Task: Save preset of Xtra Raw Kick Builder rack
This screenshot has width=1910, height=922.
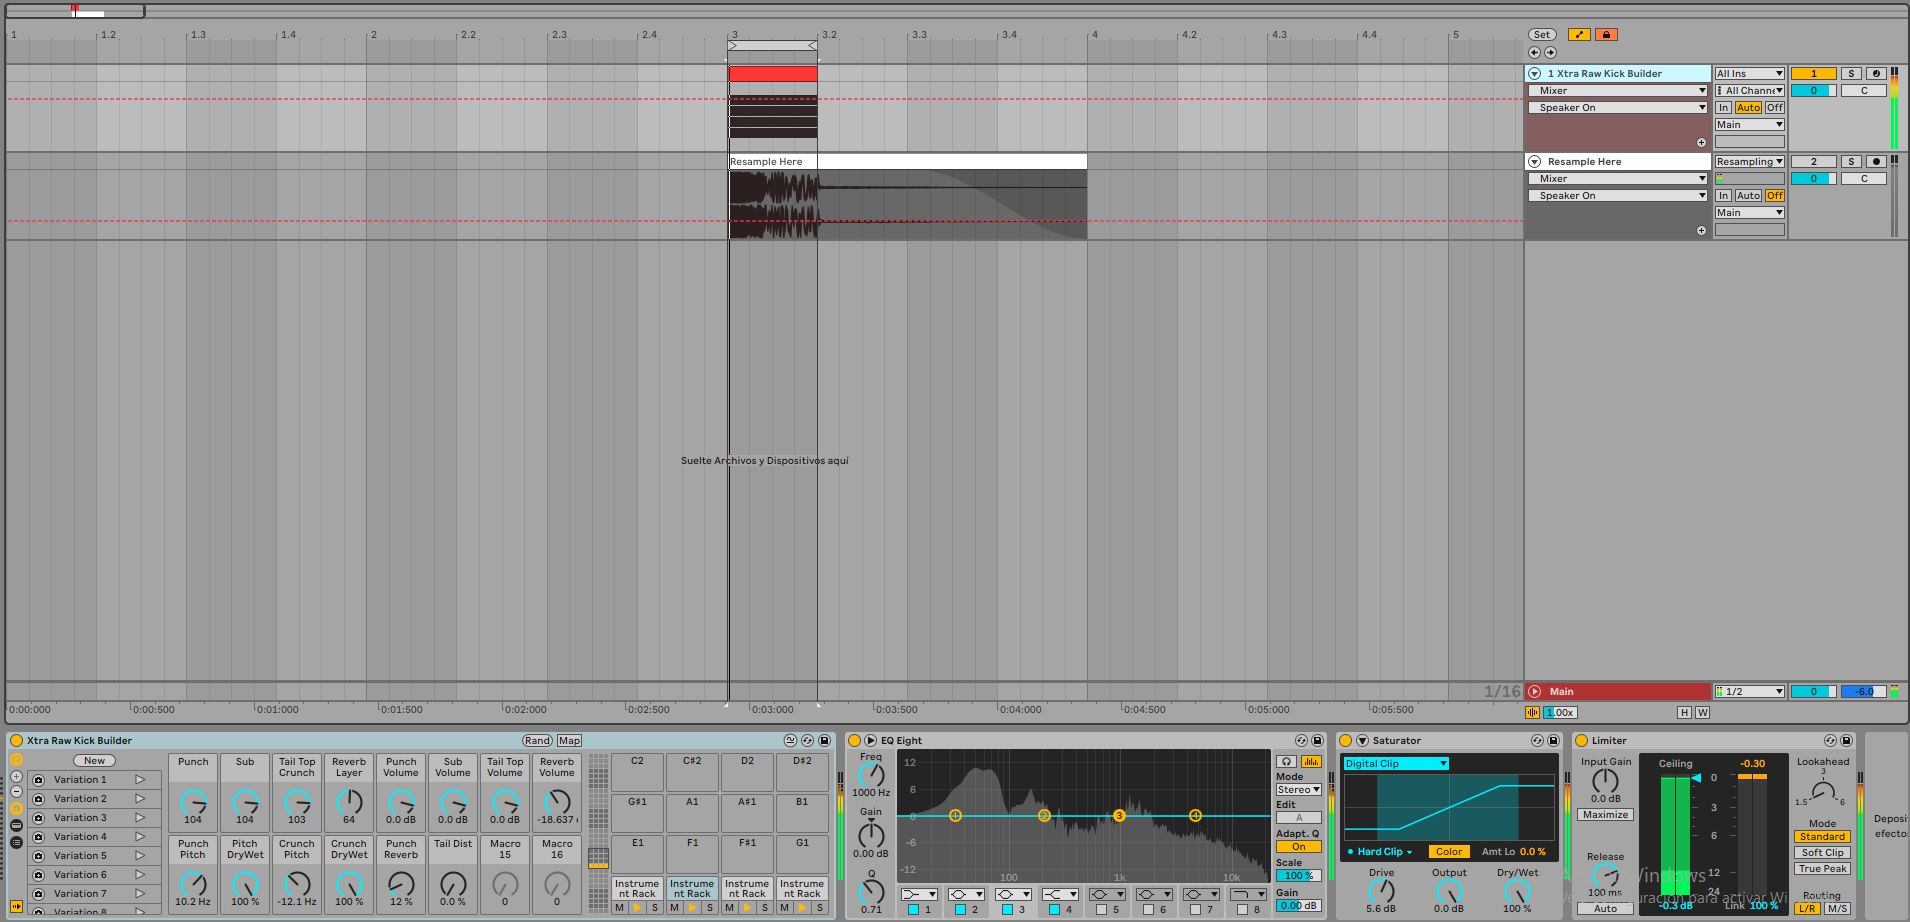Action: click(824, 741)
